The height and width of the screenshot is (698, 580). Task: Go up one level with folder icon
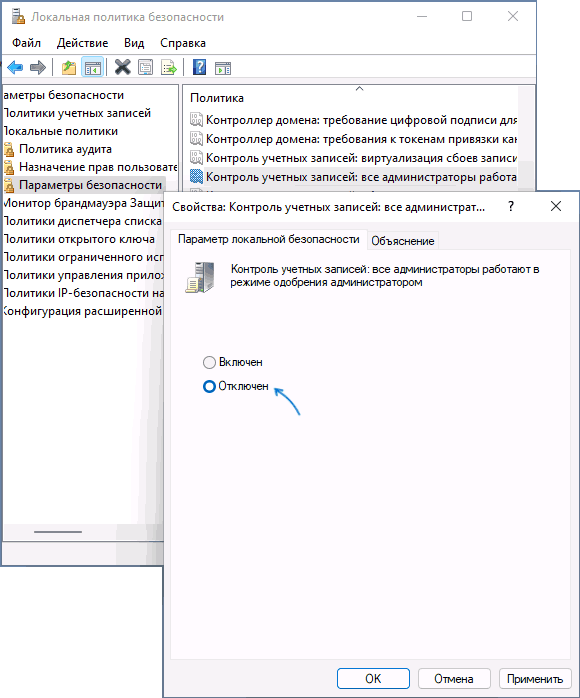[x=69, y=68]
